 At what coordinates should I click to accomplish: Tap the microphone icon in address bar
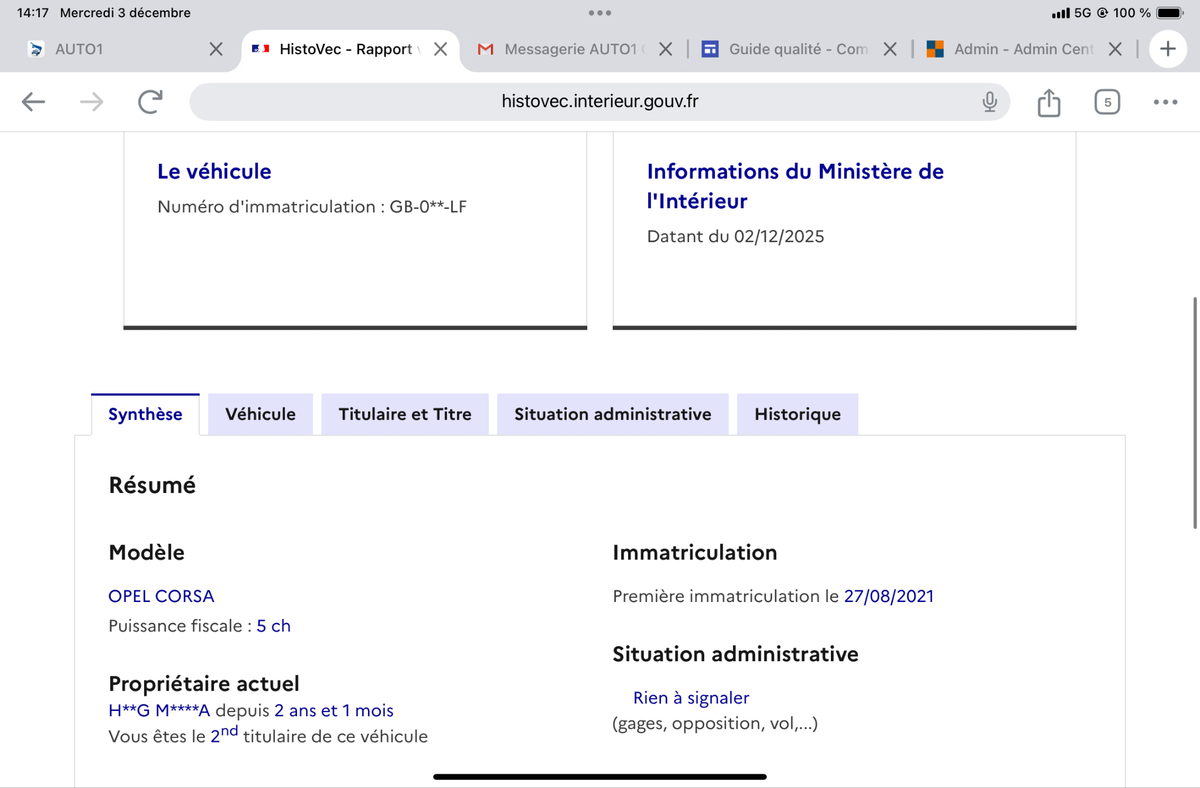pyautogui.click(x=989, y=102)
